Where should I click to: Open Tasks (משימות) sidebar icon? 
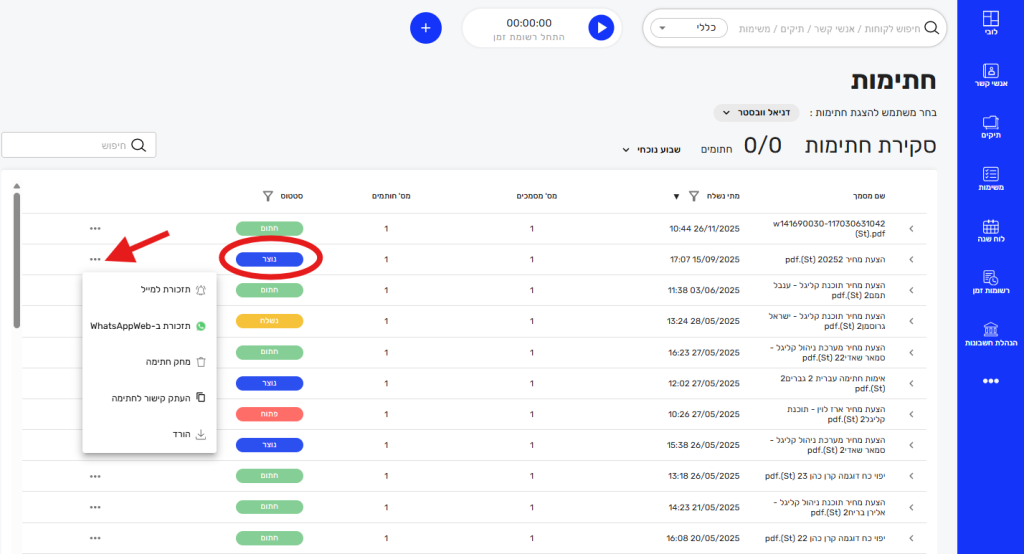[x=990, y=179]
